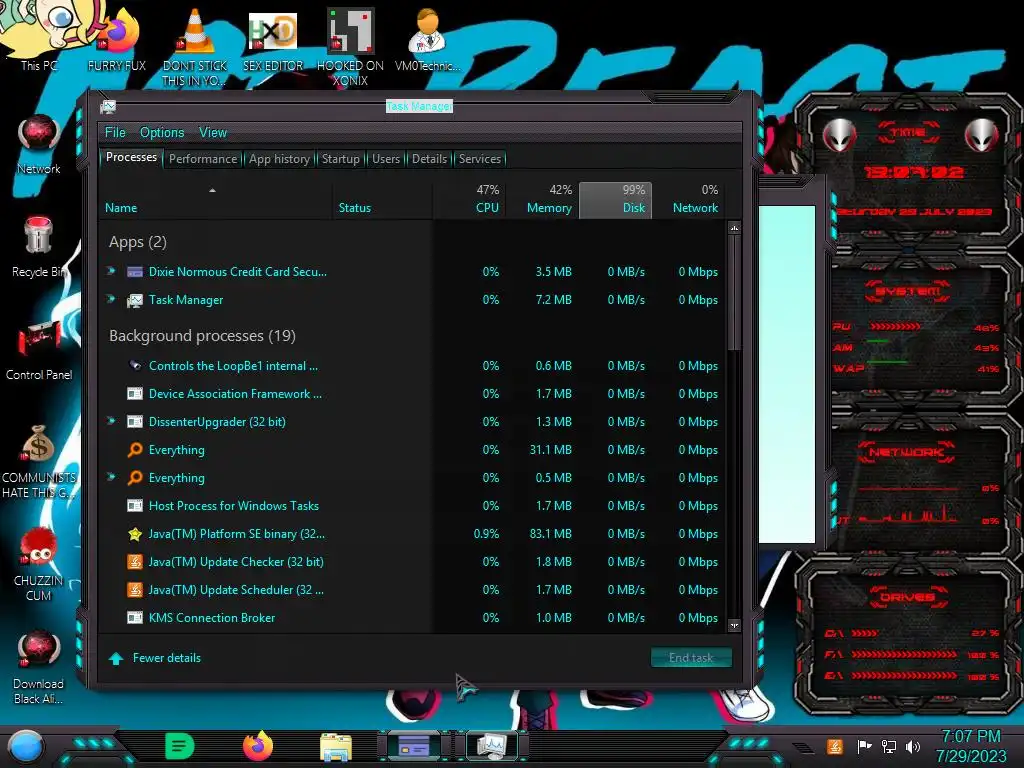Click the process list scrollbar thumb
1024x768 pixels.
tap(734, 293)
